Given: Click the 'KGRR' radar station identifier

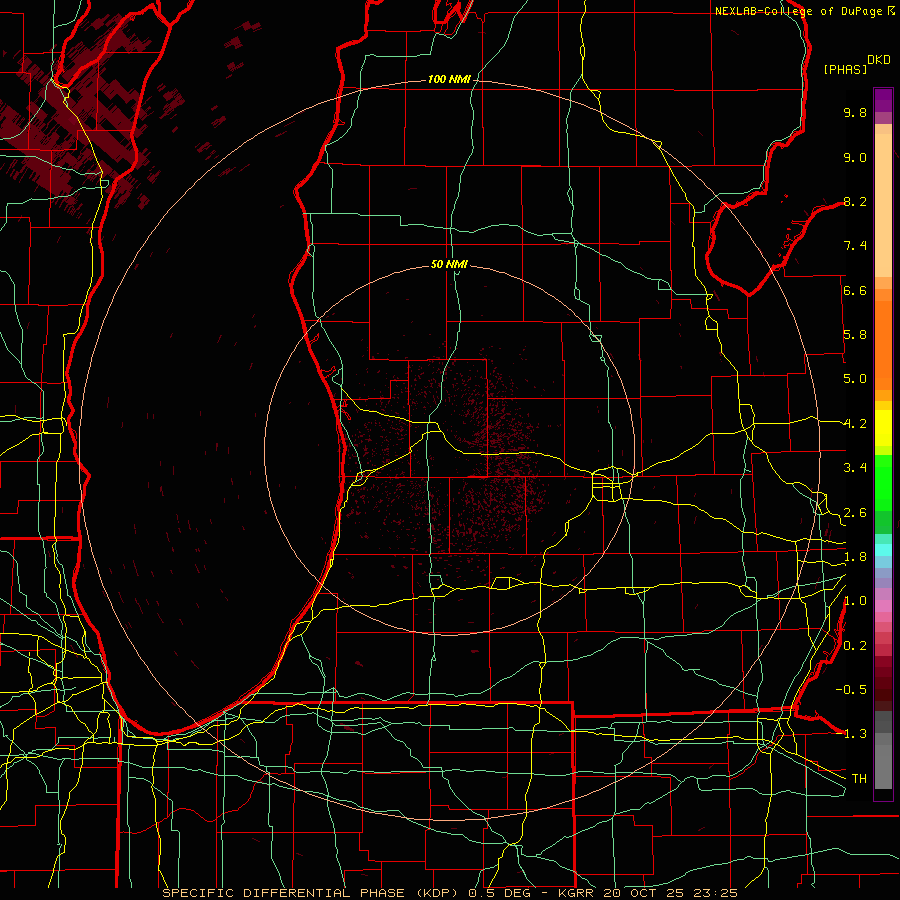Looking at the screenshot, I should tap(578, 893).
